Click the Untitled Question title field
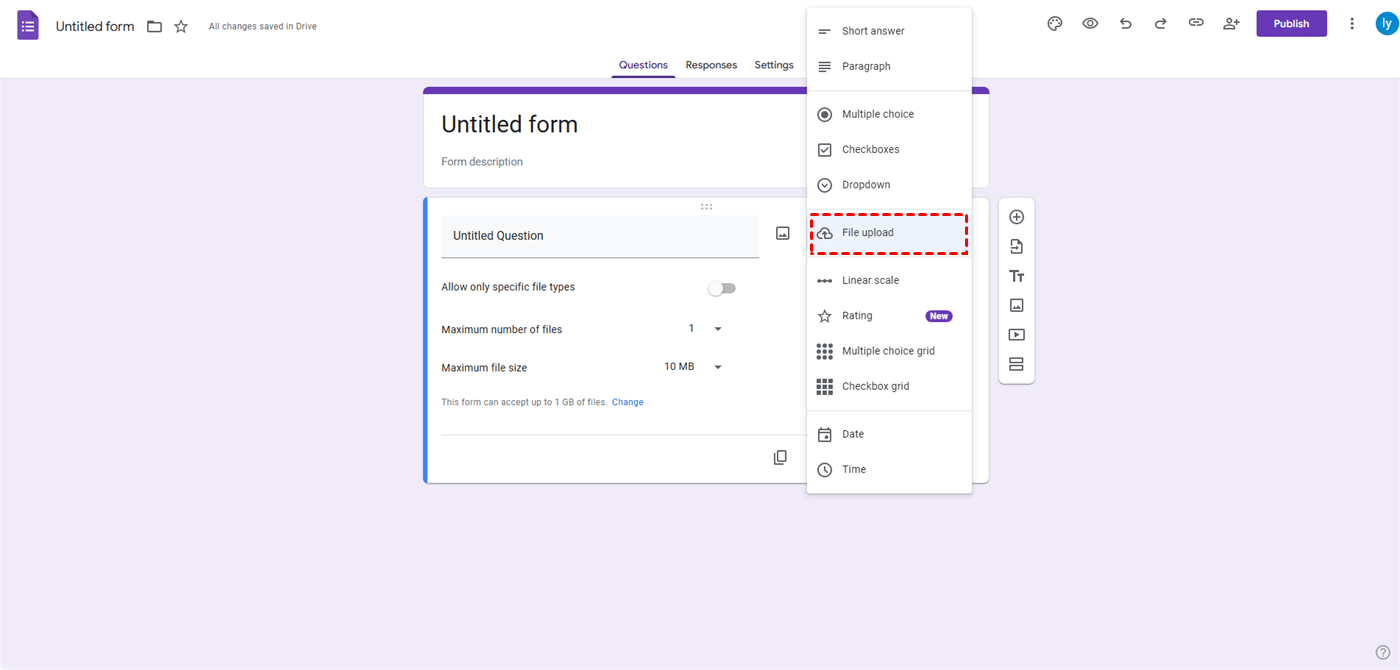The image size is (1400, 670). 599,236
